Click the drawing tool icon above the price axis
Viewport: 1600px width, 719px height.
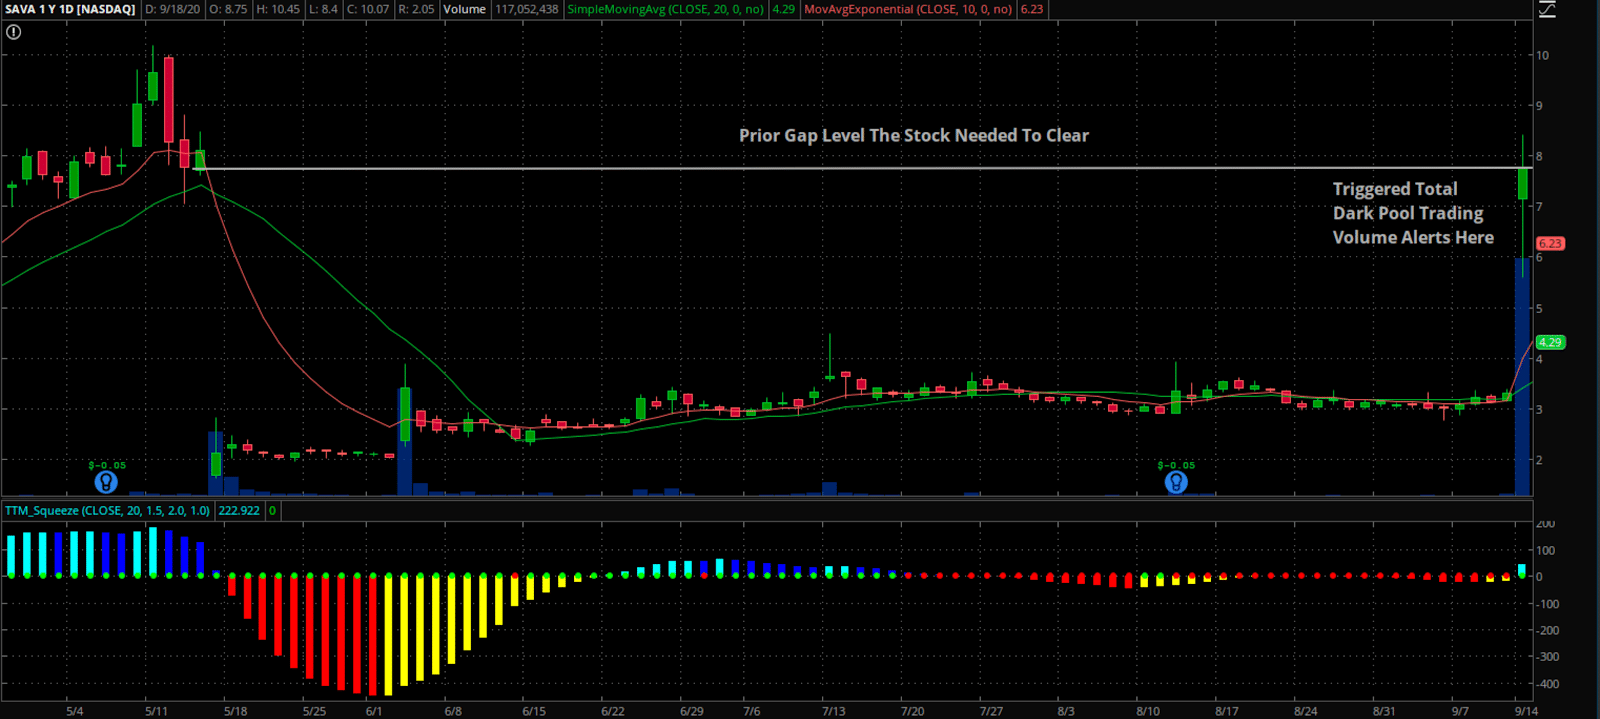tap(1547, 10)
